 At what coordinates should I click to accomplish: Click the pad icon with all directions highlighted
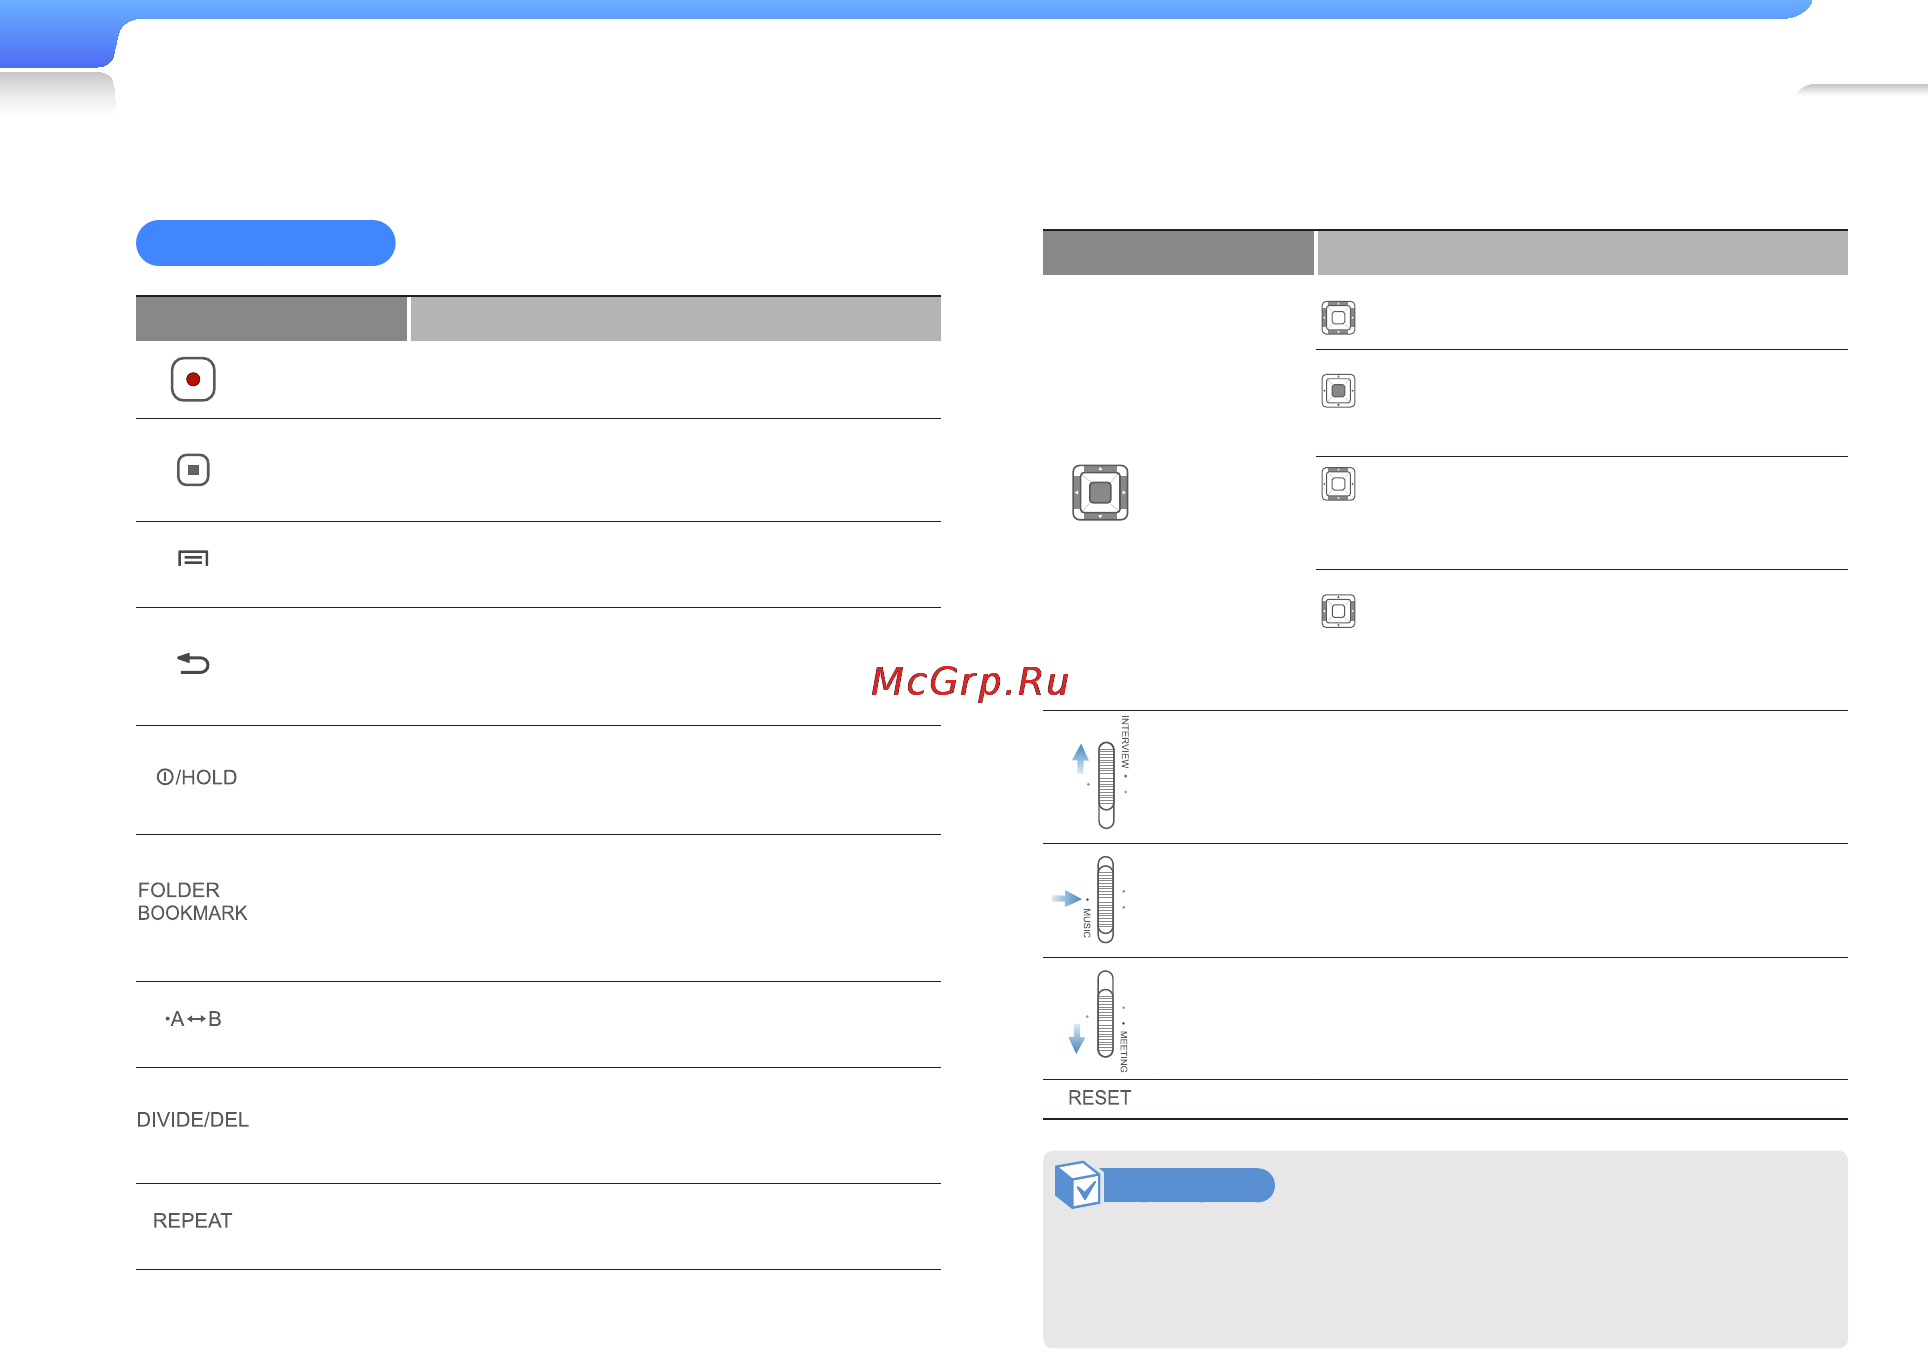pos(1338,318)
